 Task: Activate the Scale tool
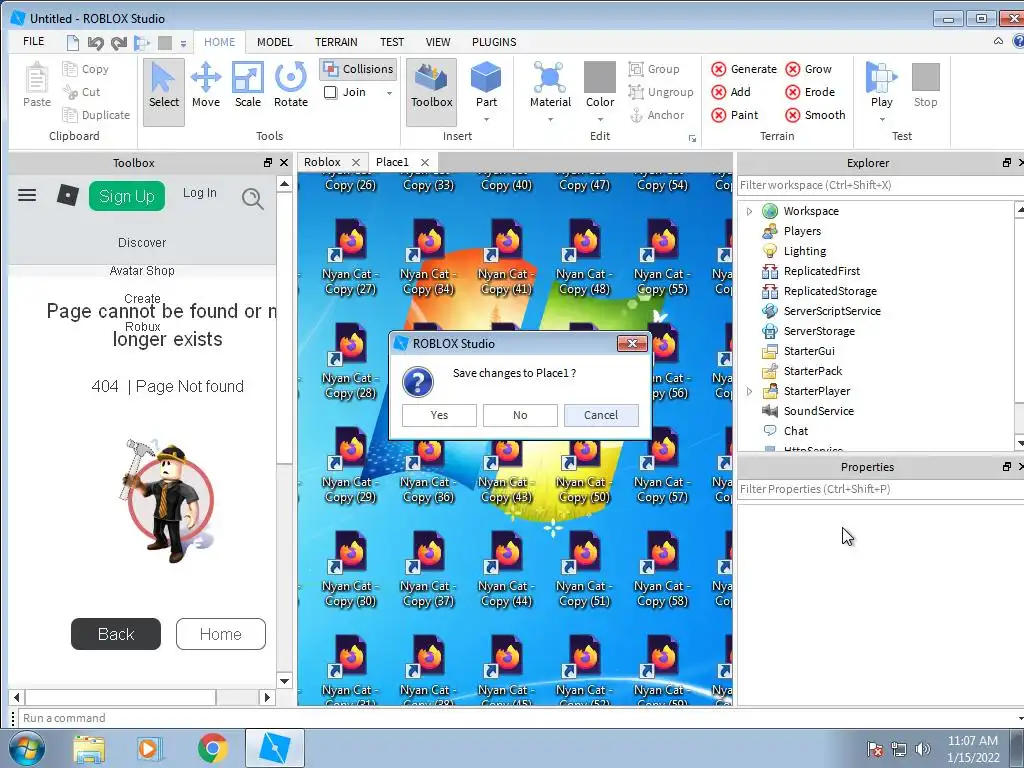(248, 85)
